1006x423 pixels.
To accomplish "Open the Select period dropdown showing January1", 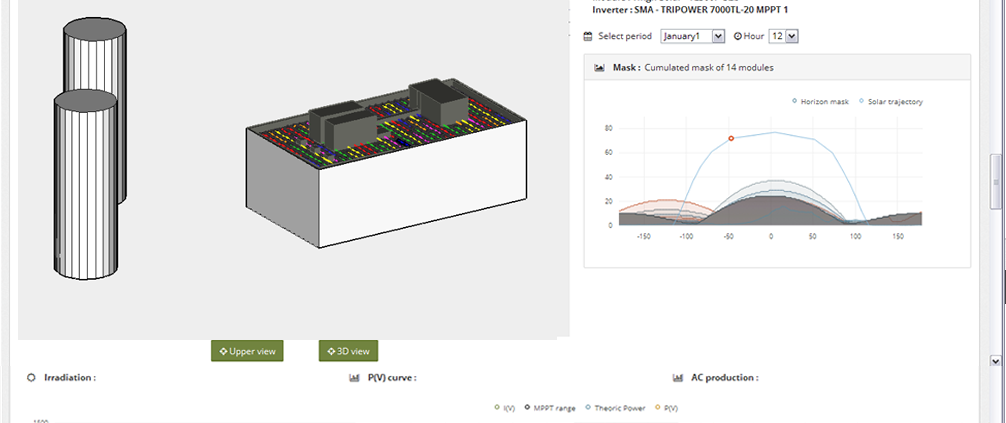I will pos(693,37).
